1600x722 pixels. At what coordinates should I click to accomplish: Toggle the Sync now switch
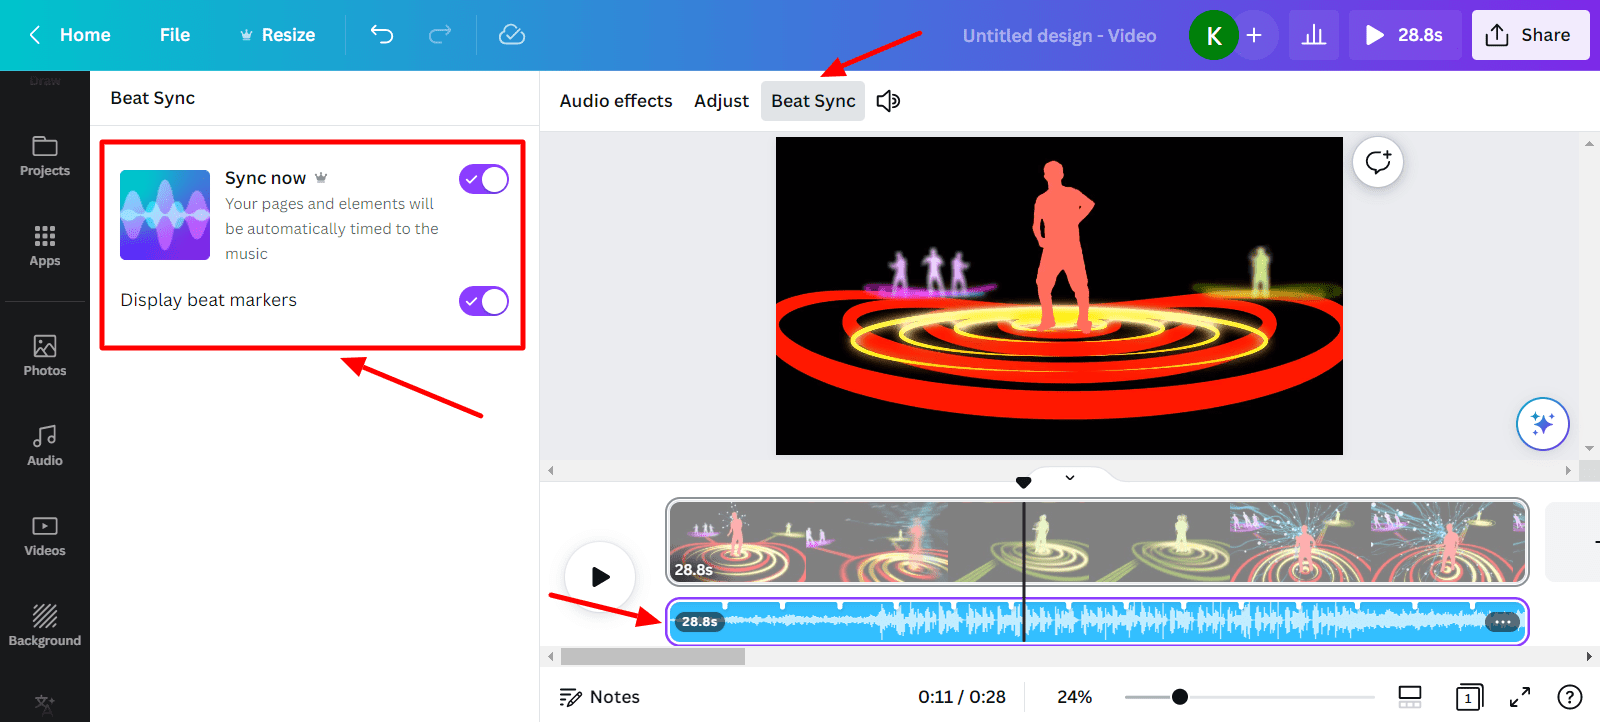[x=484, y=179]
